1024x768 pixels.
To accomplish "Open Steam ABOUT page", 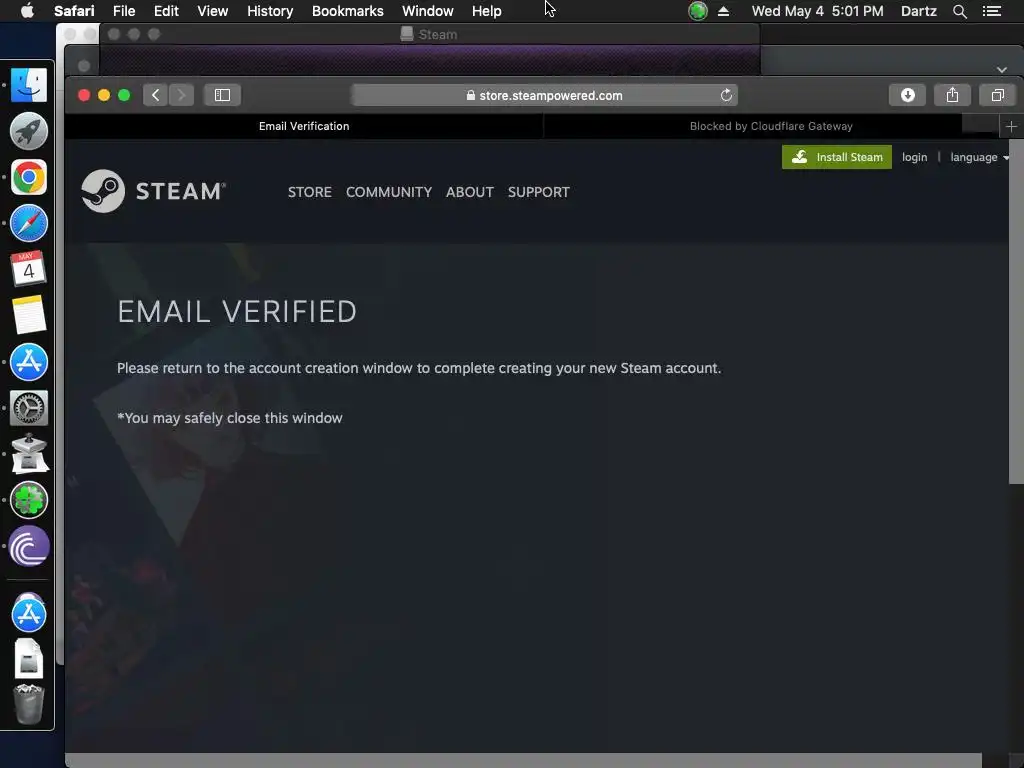I will [x=470, y=192].
